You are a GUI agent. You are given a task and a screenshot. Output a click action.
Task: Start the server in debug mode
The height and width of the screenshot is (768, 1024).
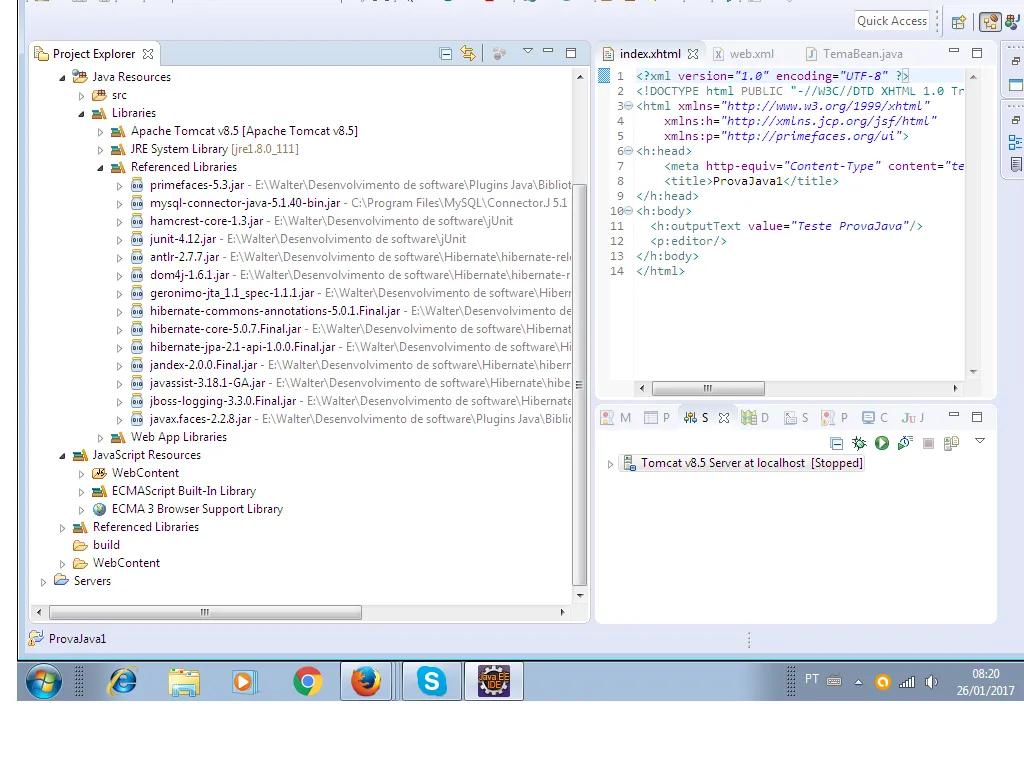[x=858, y=443]
